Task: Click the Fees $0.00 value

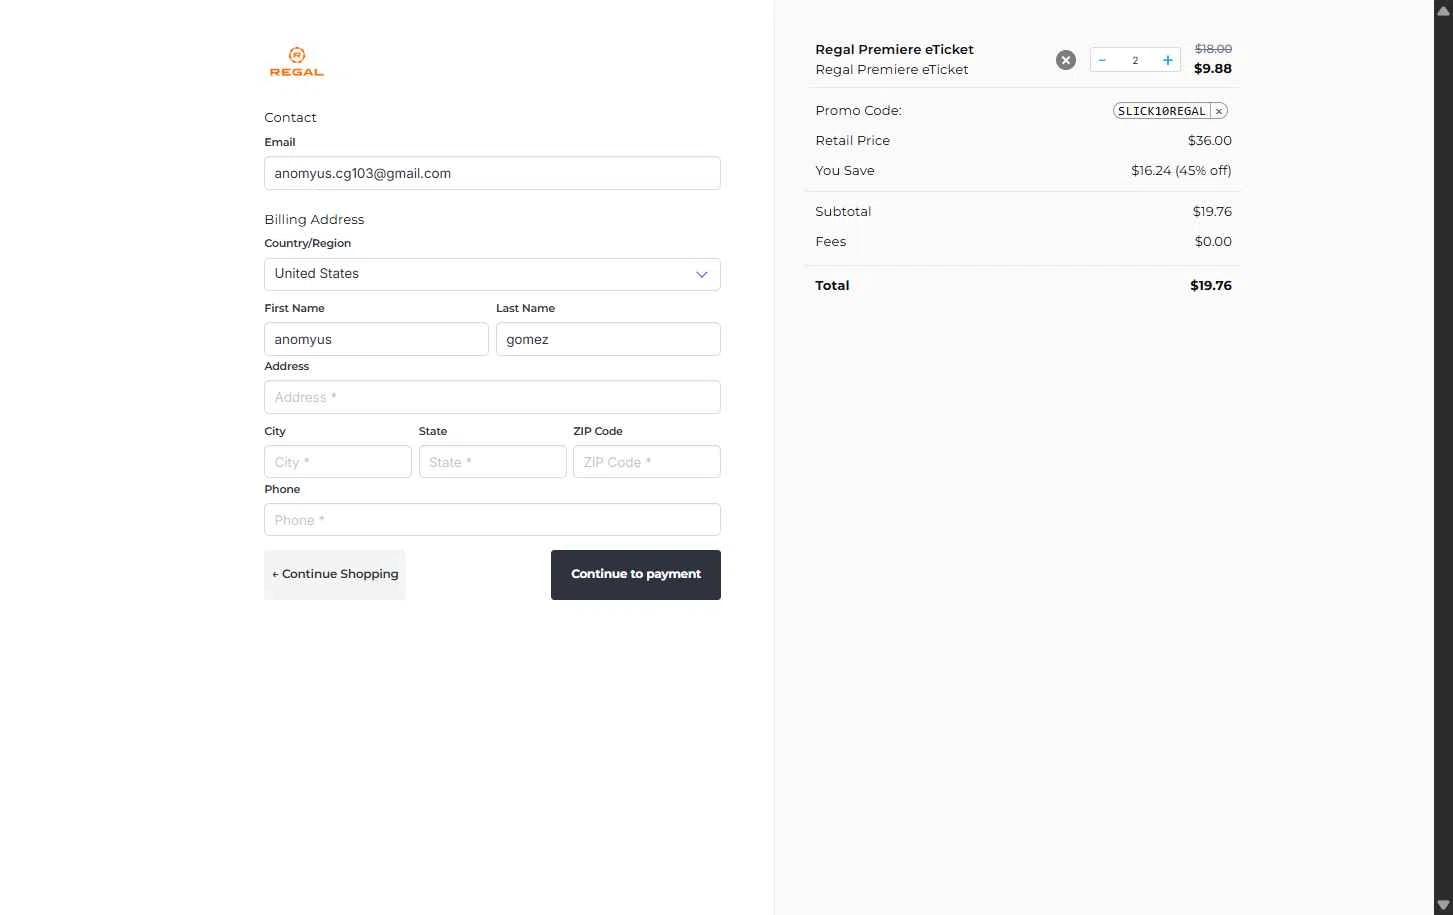Action: (1213, 242)
